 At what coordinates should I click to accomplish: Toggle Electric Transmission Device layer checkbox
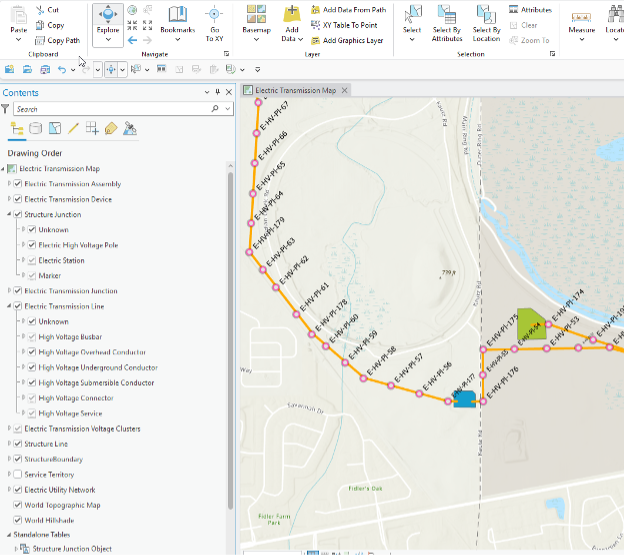point(18,199)
